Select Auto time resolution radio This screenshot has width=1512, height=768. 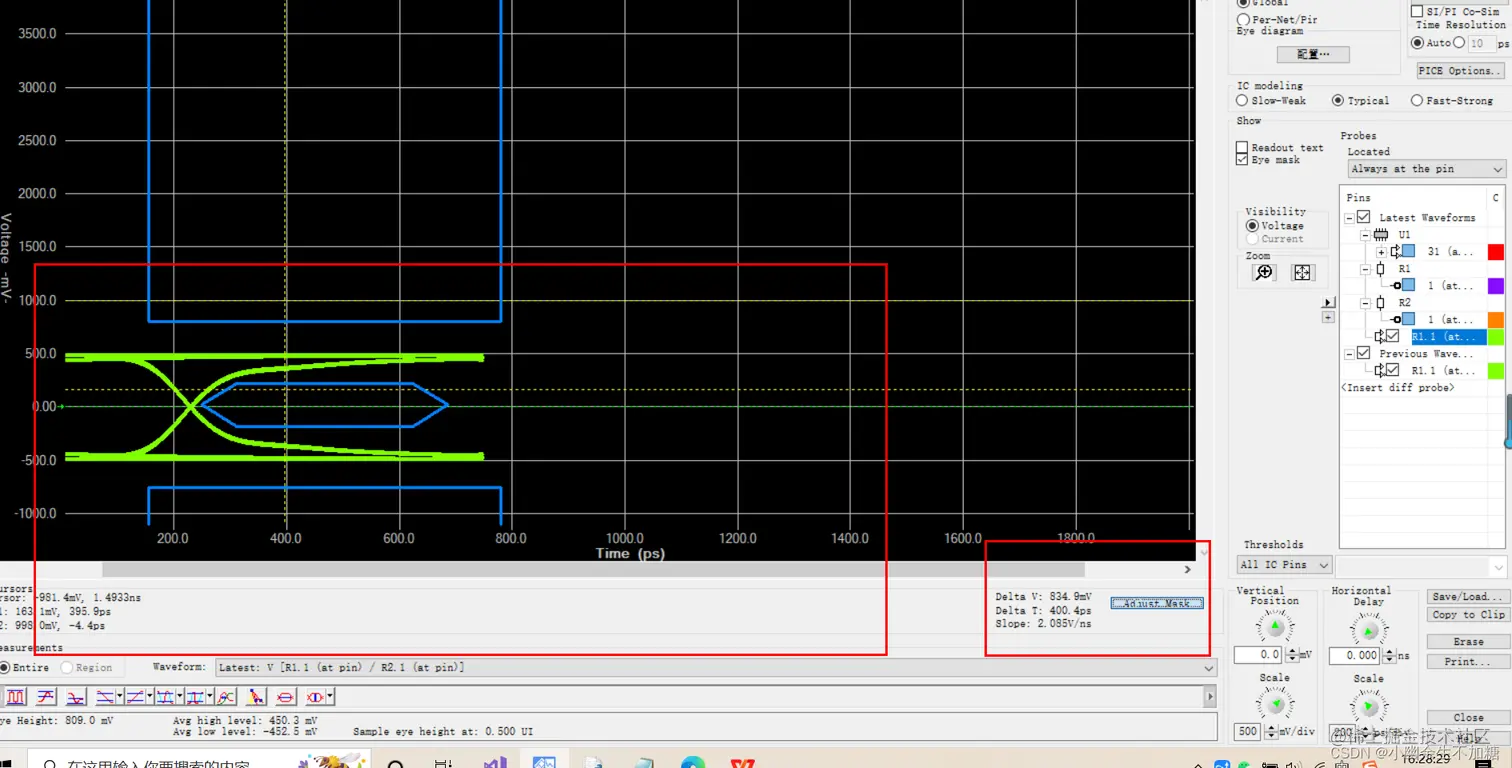[x=1417, y=43]
